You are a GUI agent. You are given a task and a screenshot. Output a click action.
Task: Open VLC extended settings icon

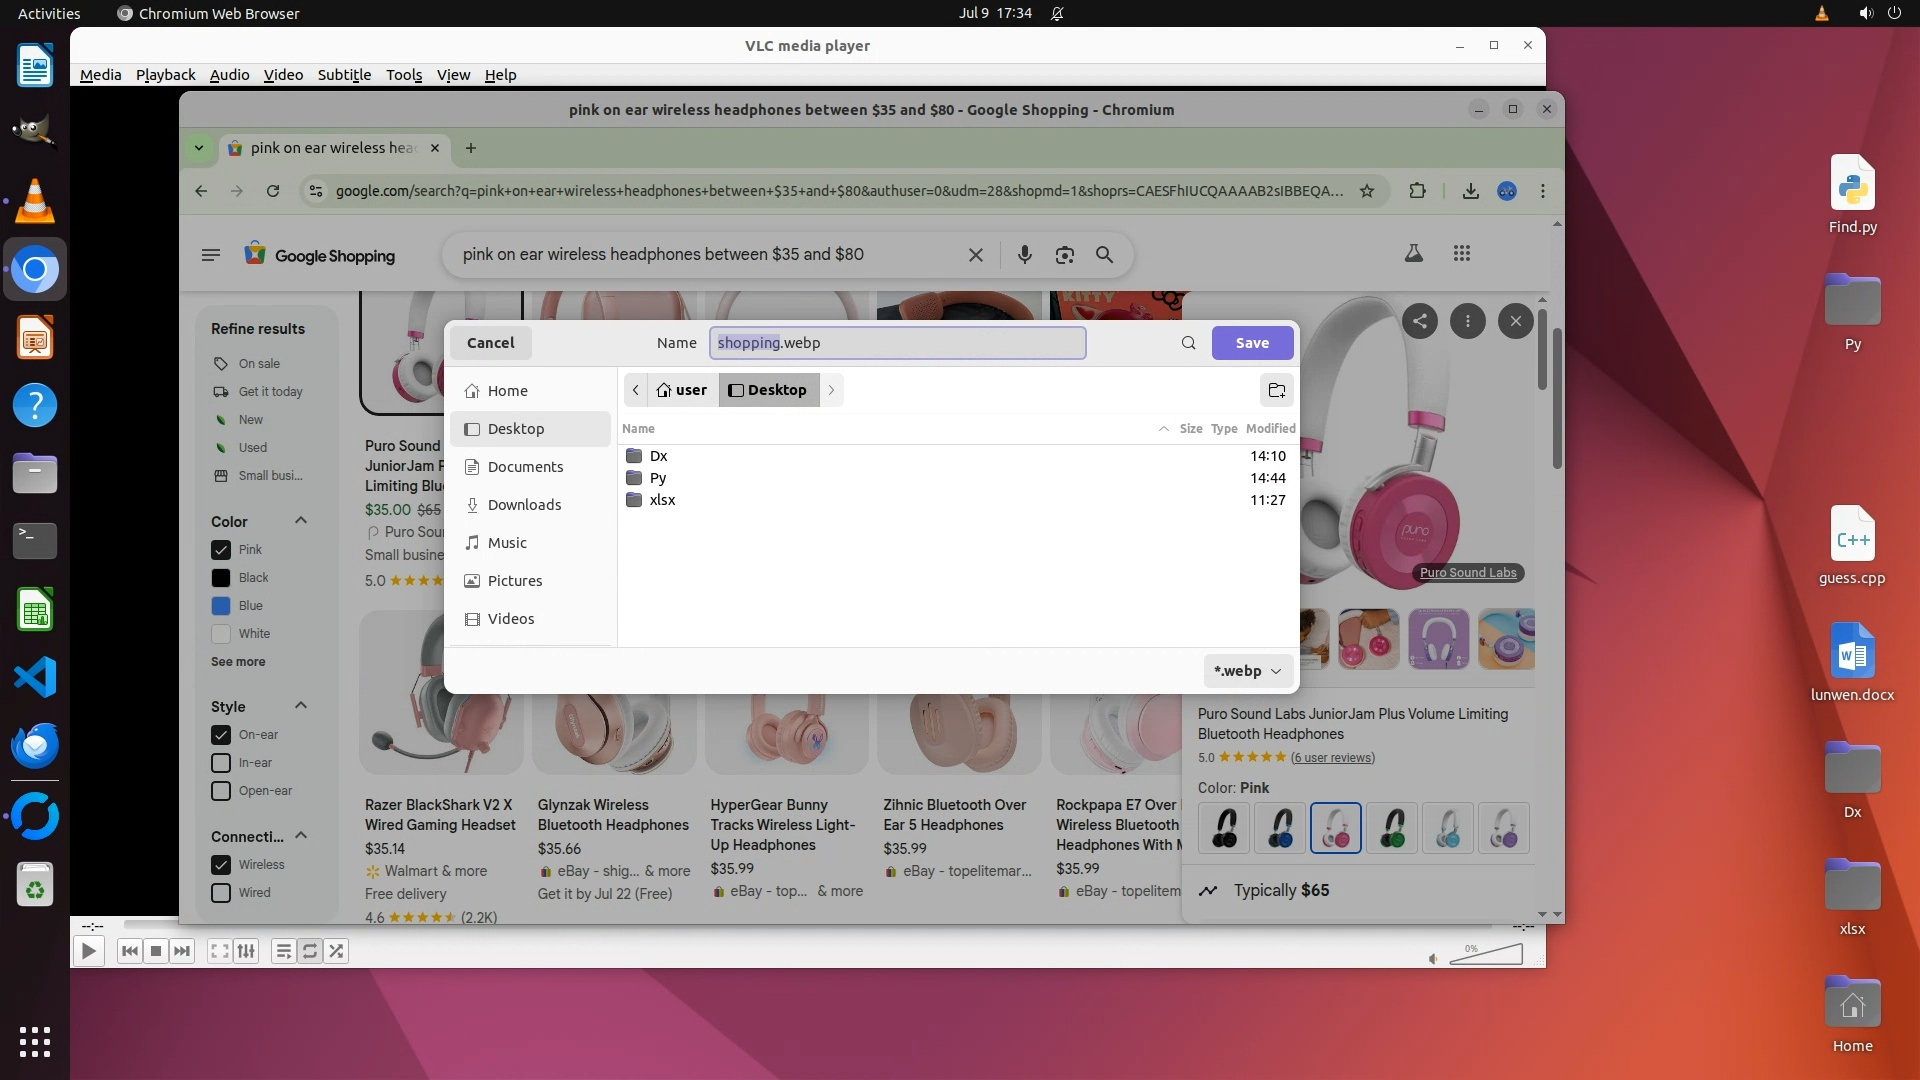point(246,951)
